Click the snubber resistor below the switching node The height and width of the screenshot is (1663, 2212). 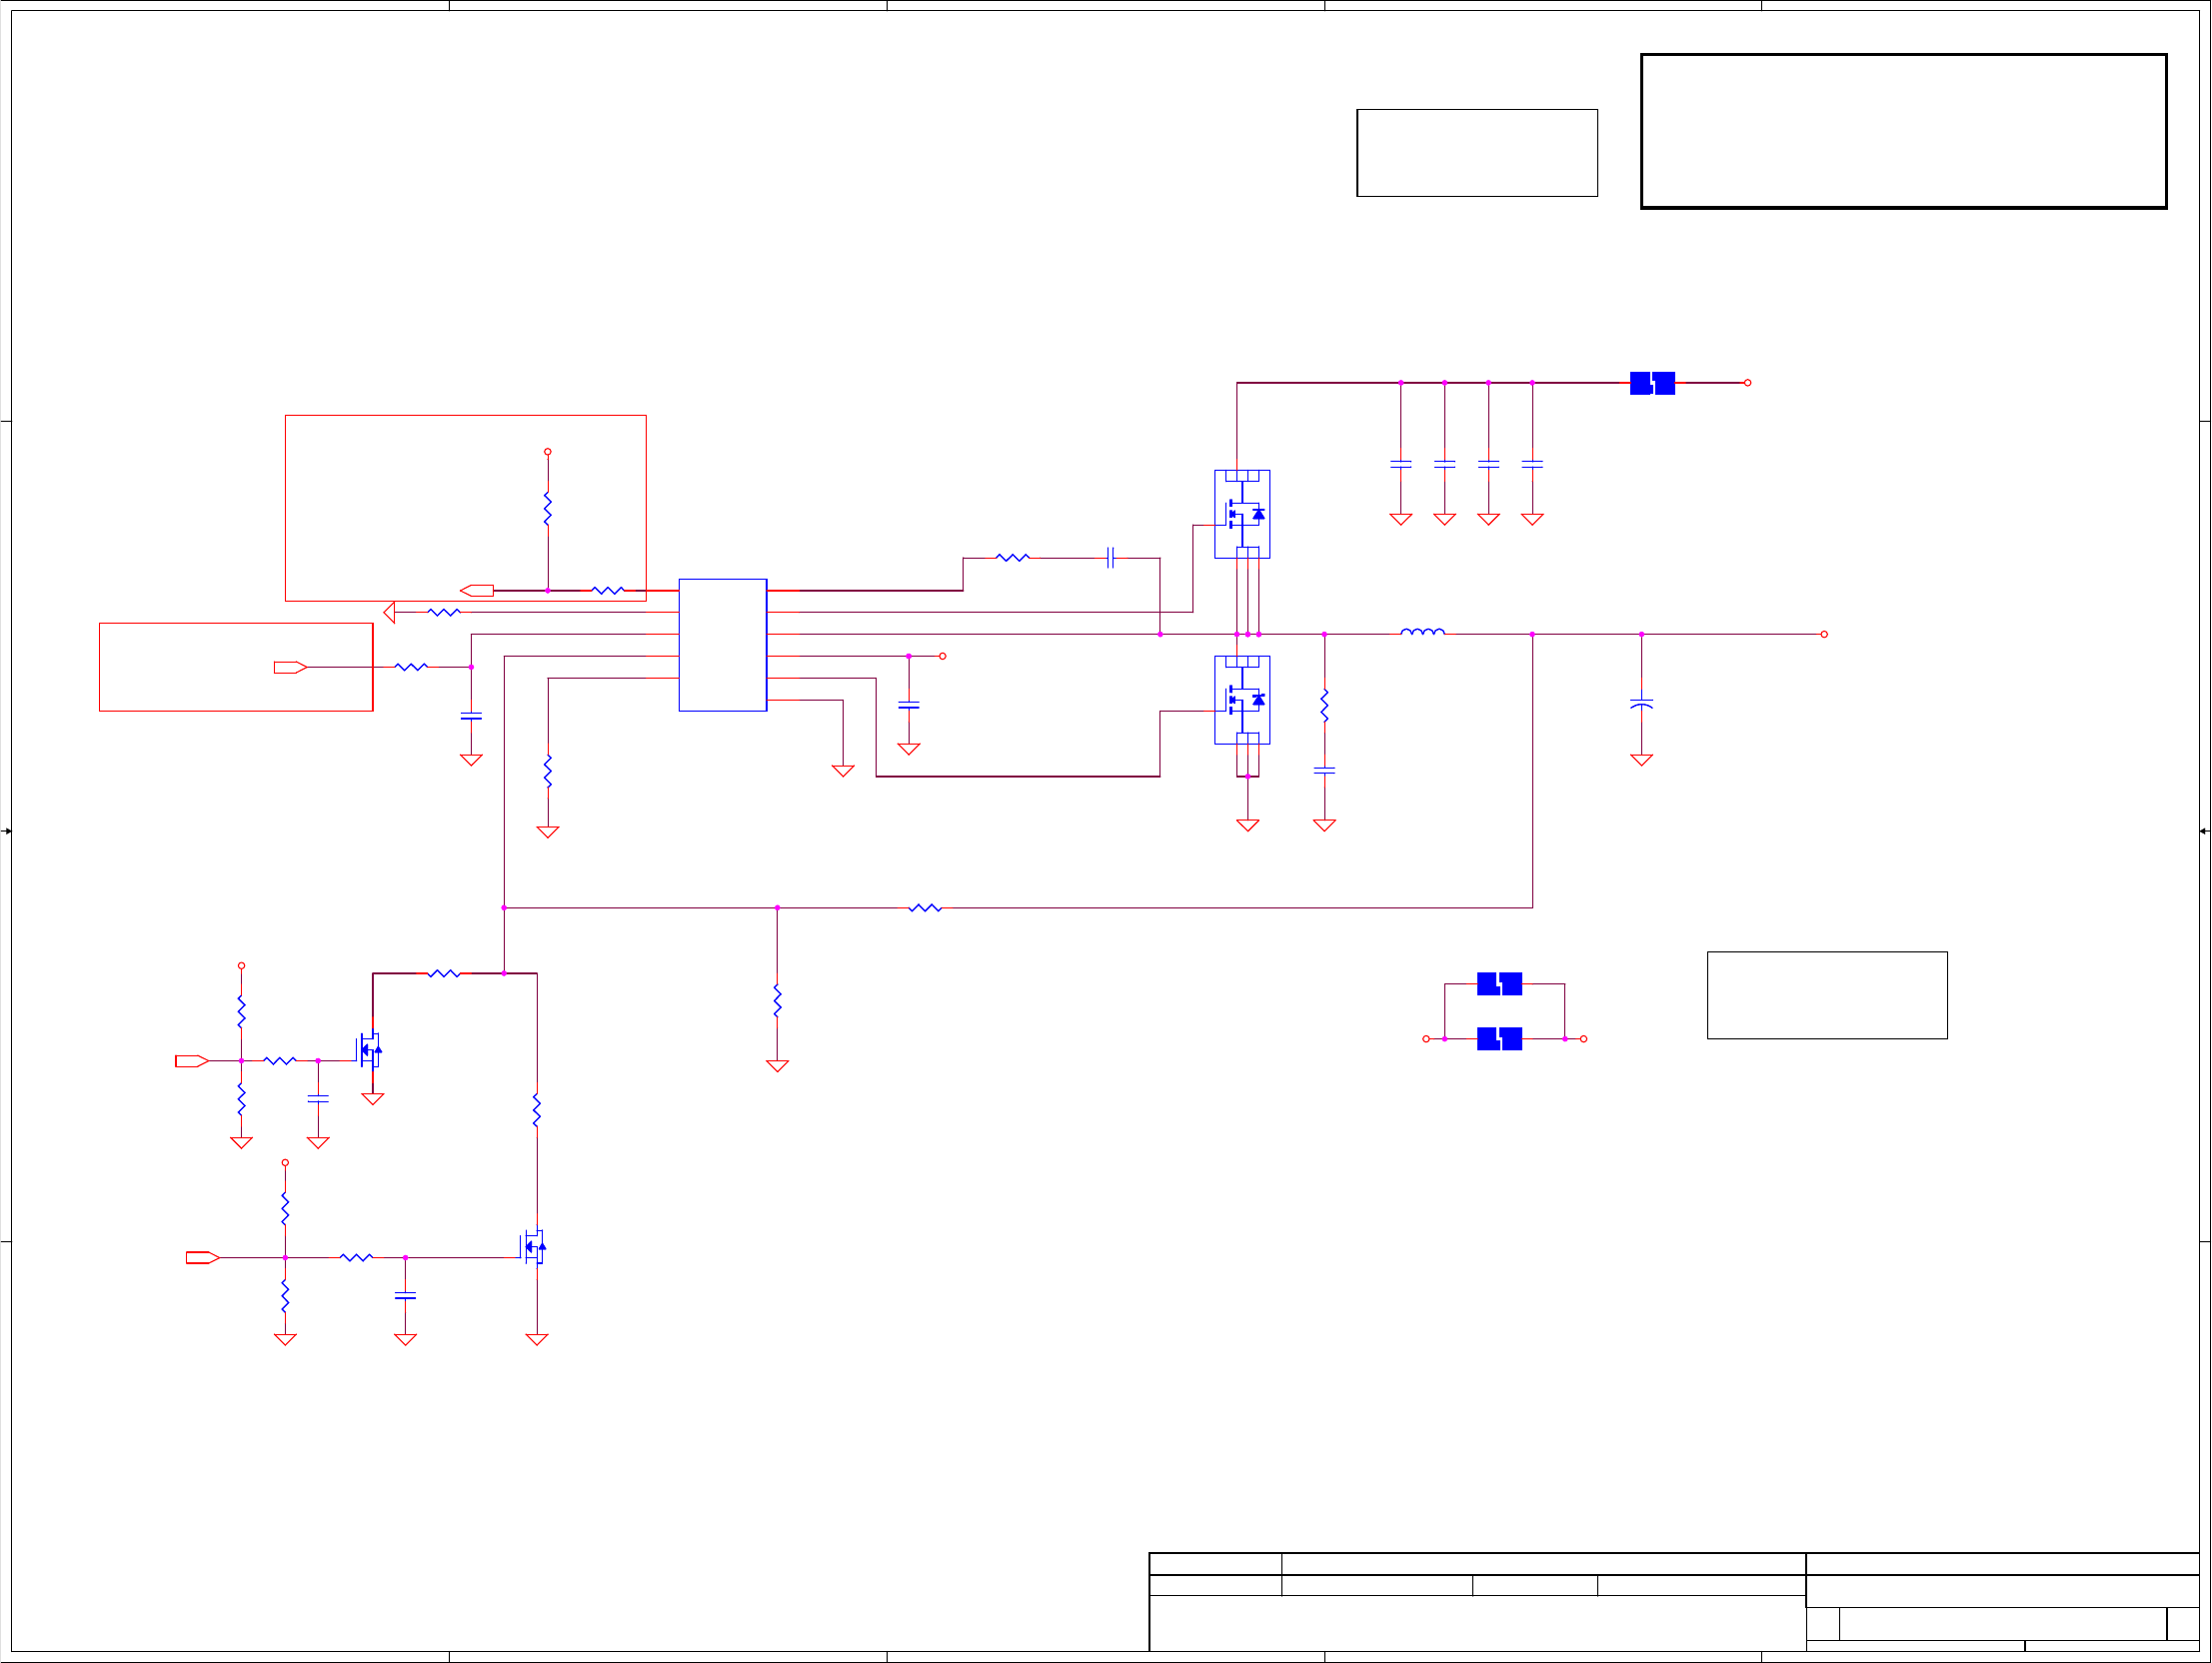tap(1324, 705)
